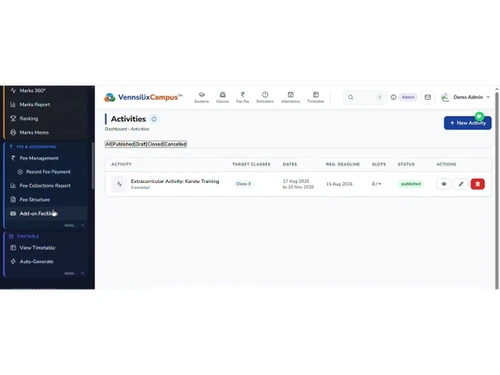The image size is (500, 375).
Task: Click the 0 enrolled text
Action: tap(140, 188)
